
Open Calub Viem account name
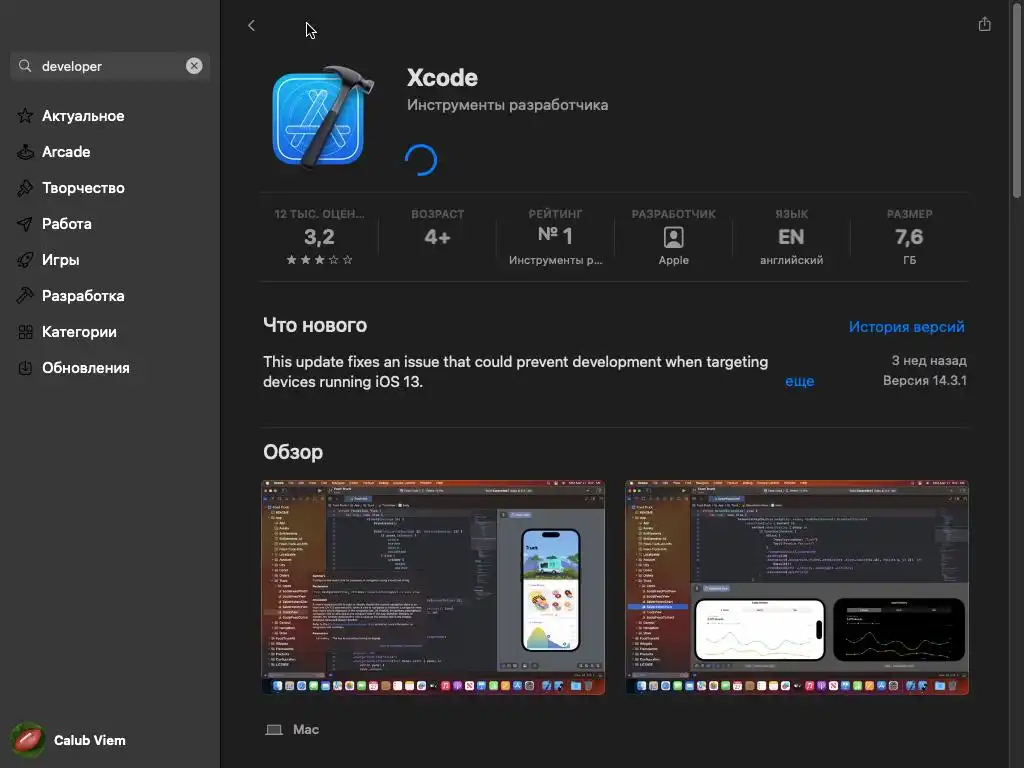point(89,741)
